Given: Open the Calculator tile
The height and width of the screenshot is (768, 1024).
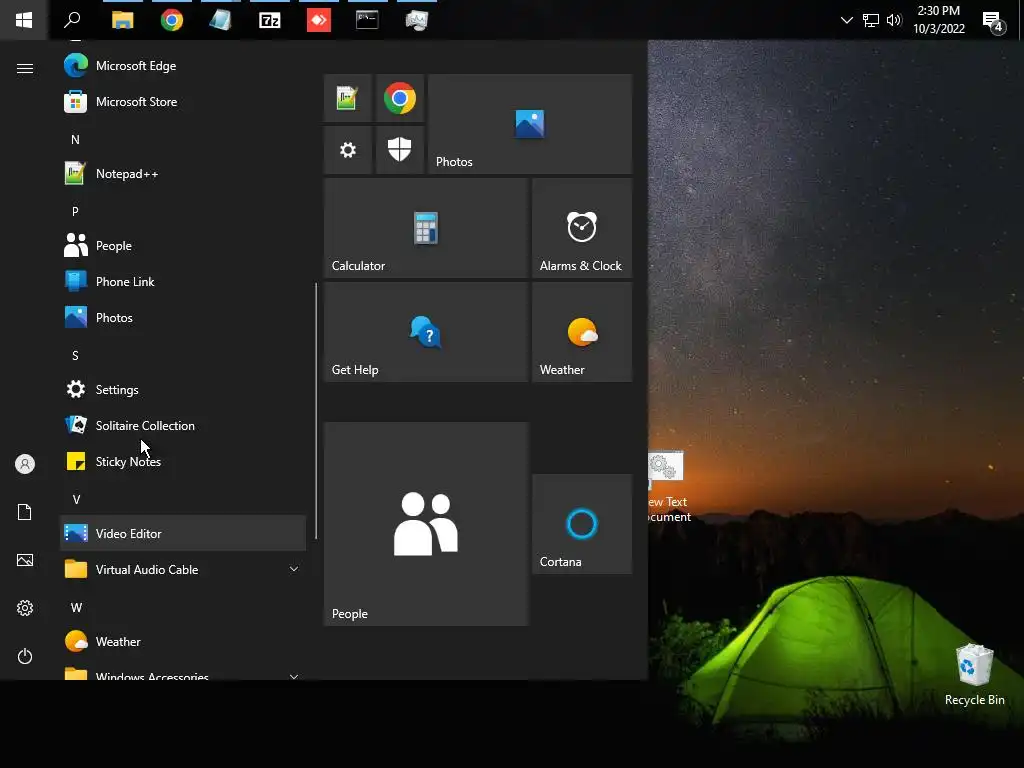Looking at the screenshot, I should click(x=426, y=228).
